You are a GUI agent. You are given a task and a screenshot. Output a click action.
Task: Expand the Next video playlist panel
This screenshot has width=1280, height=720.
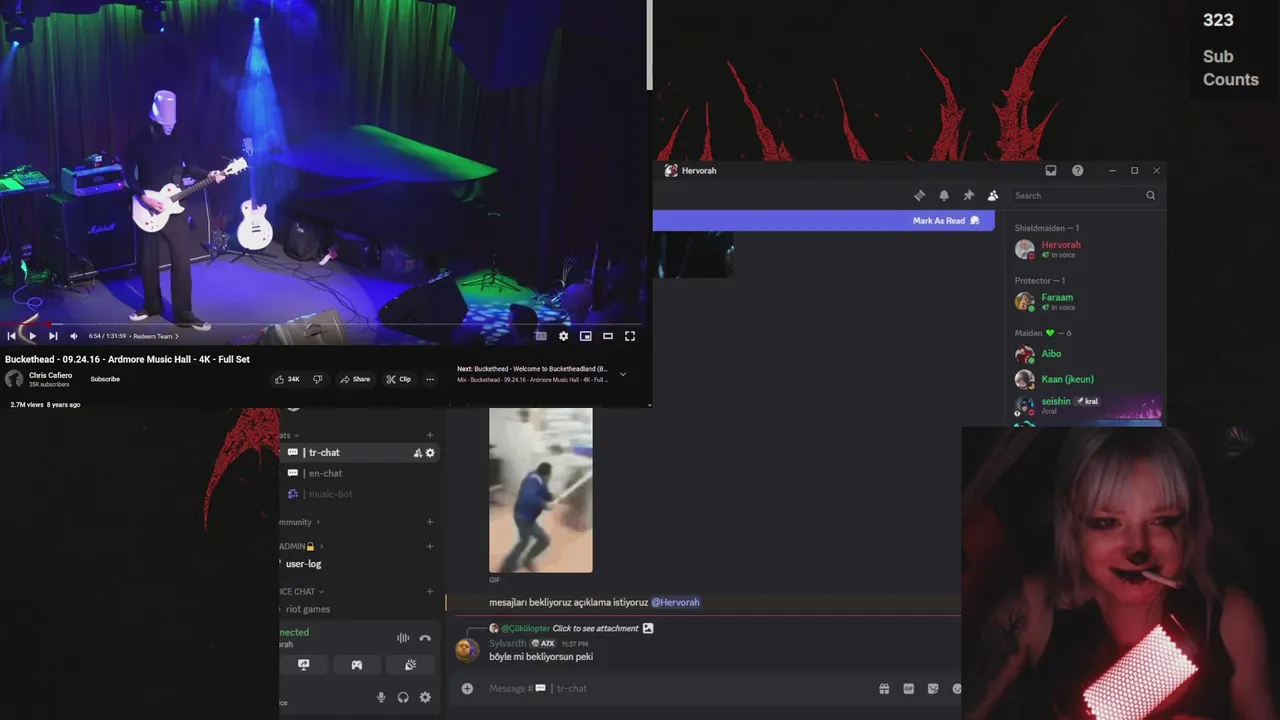click(623, 374)
